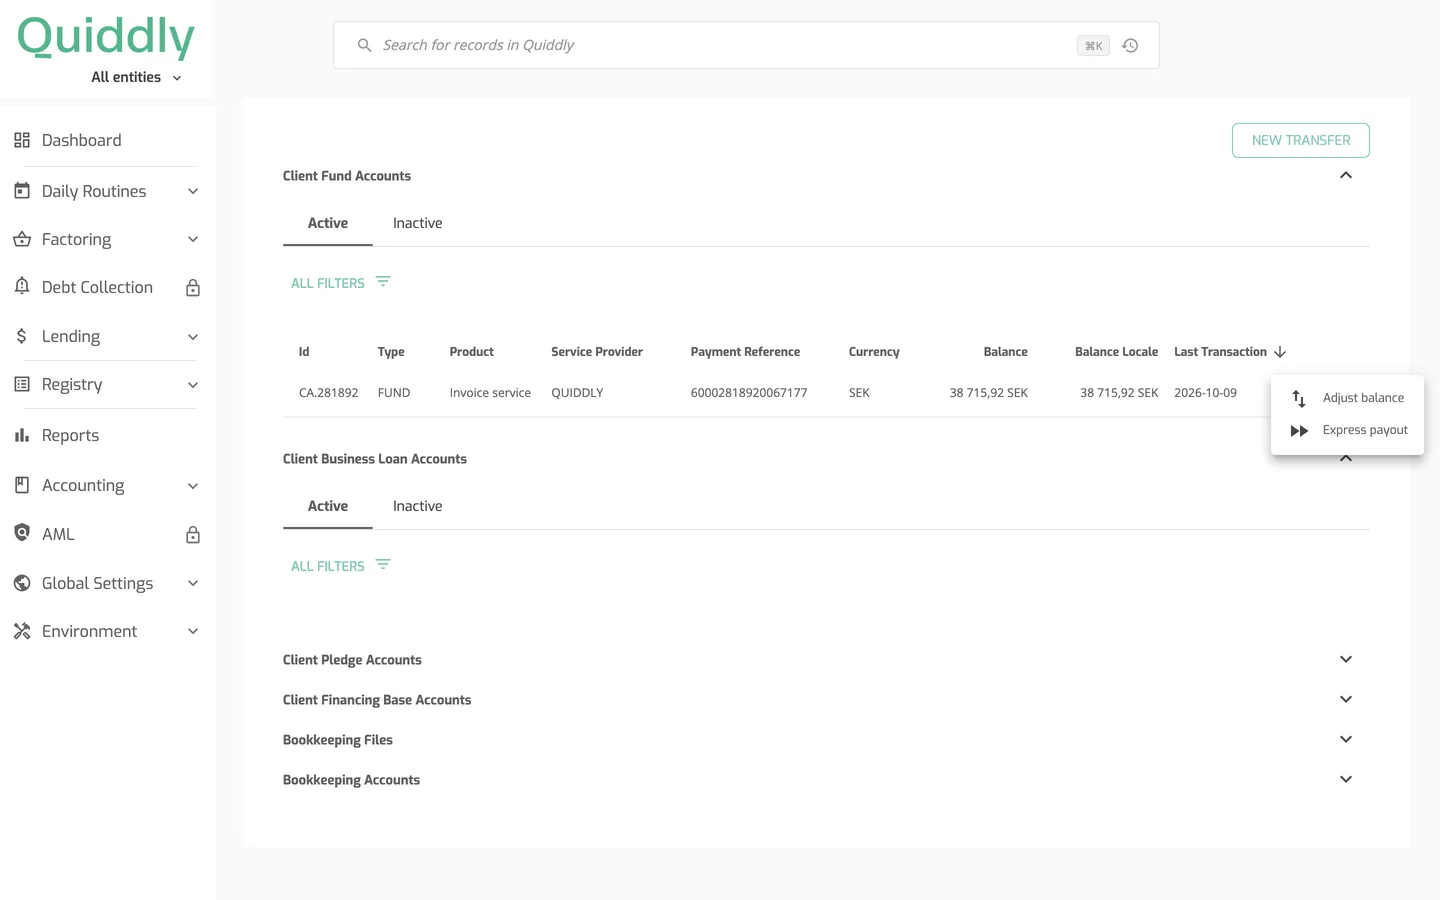Sort by Balance column header

coord(1005,352)
